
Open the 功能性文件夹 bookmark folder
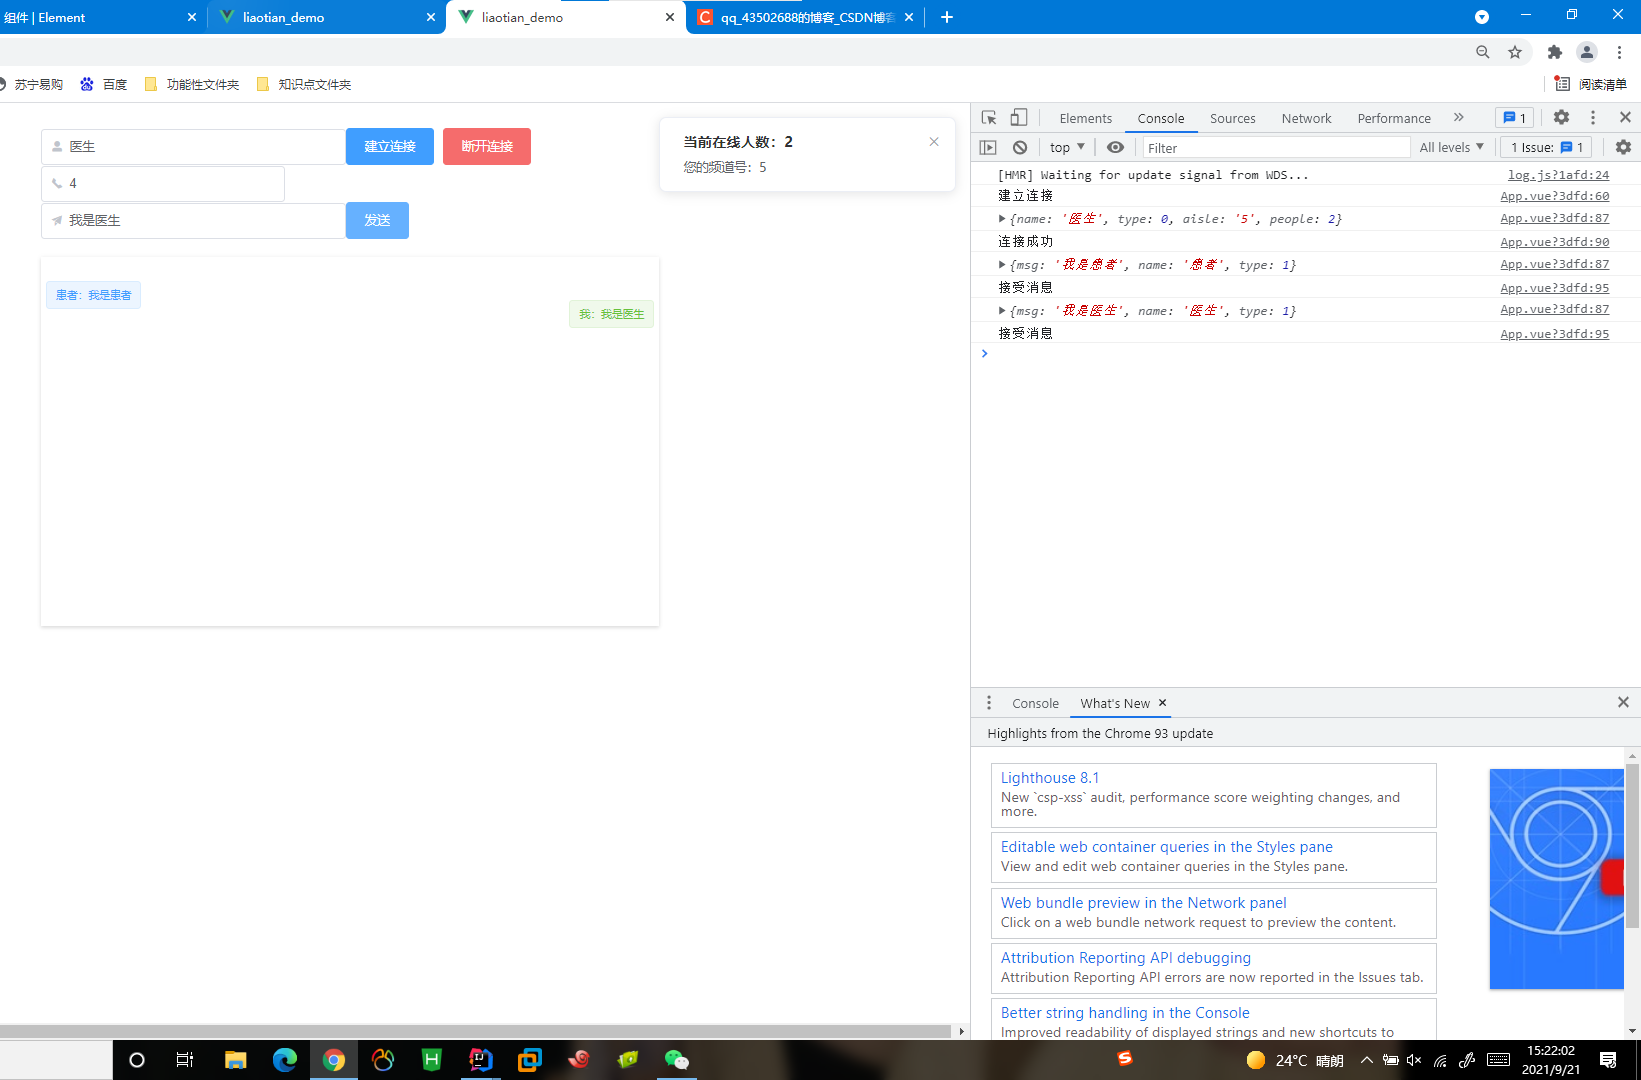pyautogui.click(x=192, y=84)
